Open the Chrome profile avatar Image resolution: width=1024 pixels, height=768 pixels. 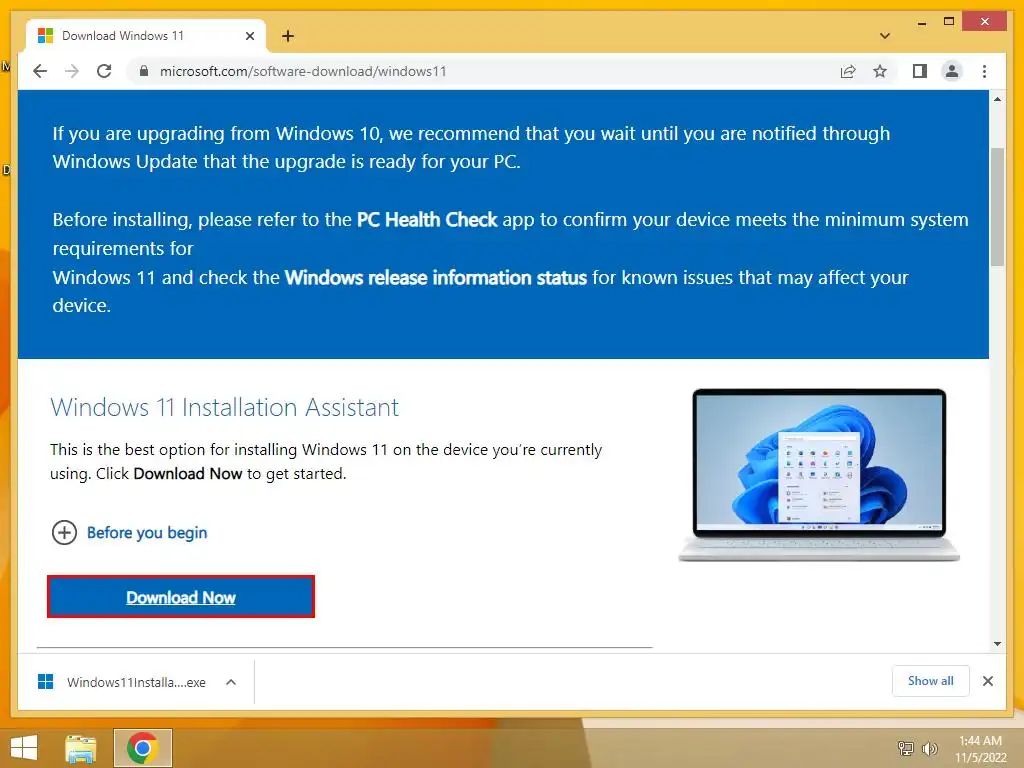click(952, 71)
